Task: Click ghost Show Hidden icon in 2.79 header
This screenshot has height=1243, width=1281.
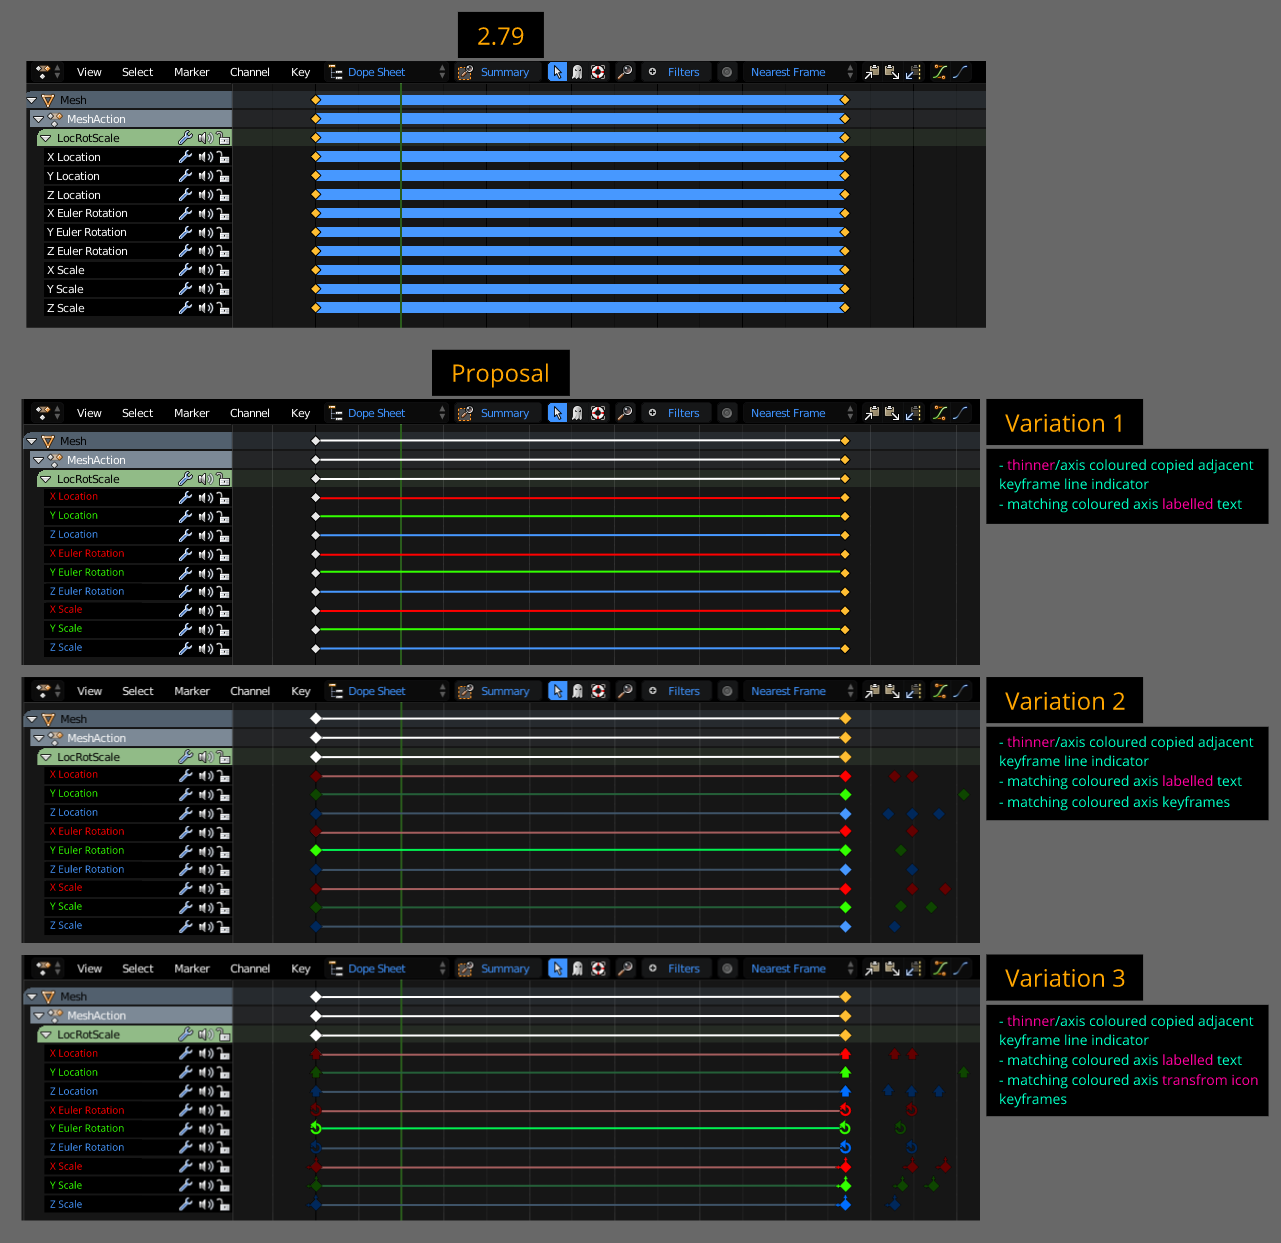Action: [x=577, y=72]
